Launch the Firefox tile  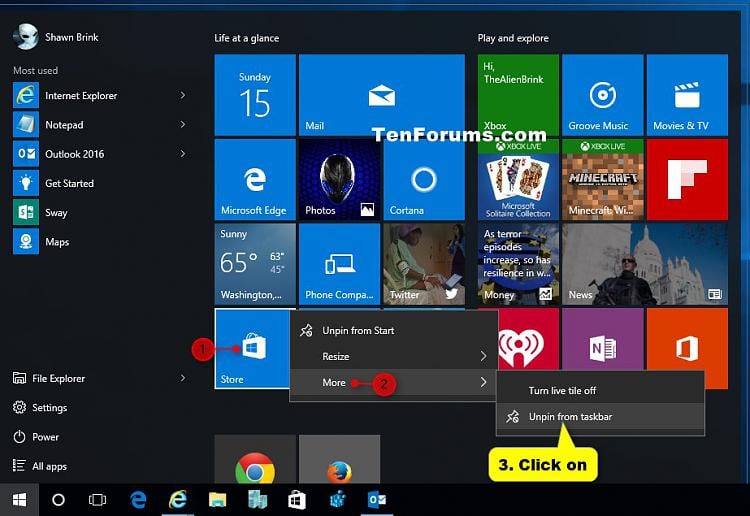(340, 459)
